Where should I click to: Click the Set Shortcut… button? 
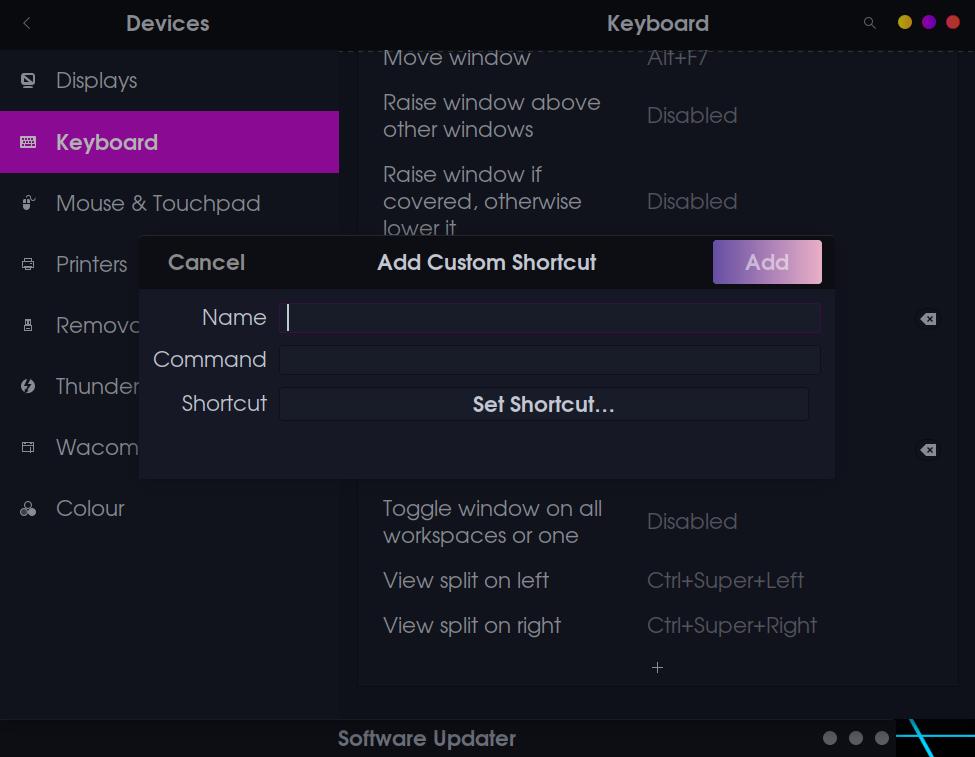[x=543, y=404]
